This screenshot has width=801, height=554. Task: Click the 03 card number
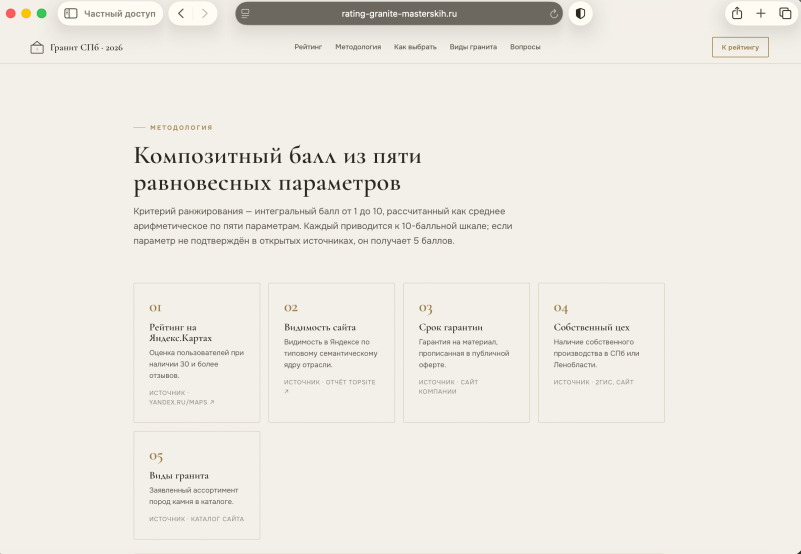click(x=426, y=308)
